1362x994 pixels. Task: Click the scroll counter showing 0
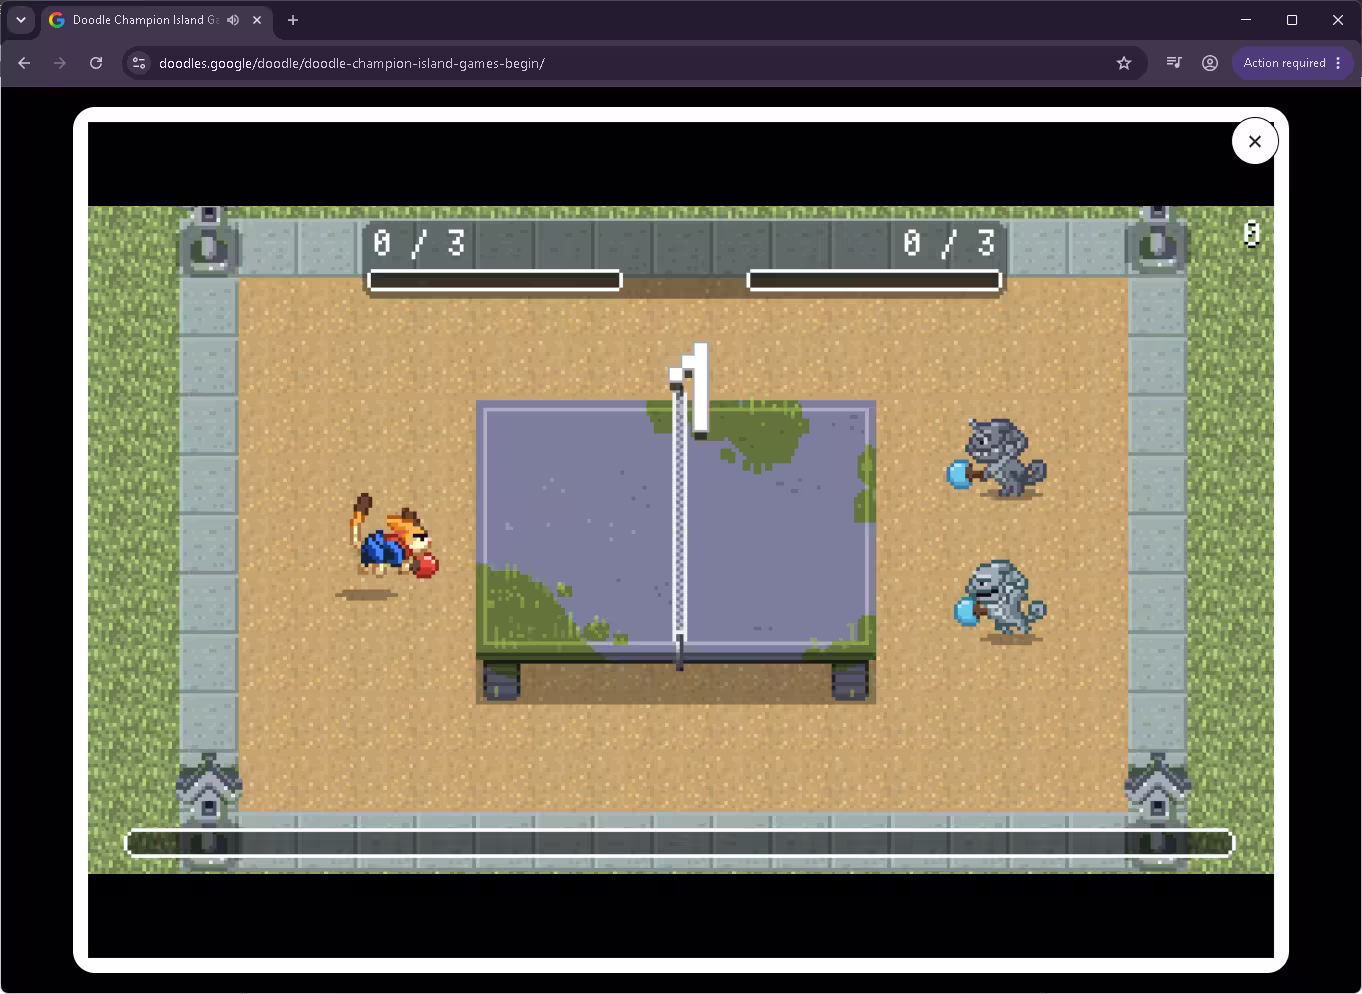pos(1251,234)
